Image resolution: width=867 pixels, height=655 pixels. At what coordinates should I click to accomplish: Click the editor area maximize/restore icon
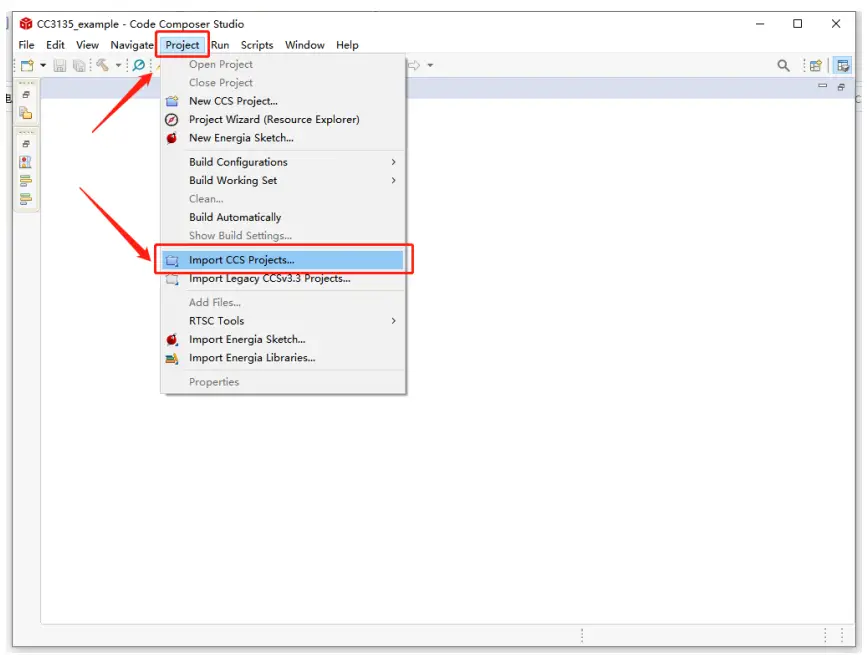click(x=841, y=87)
